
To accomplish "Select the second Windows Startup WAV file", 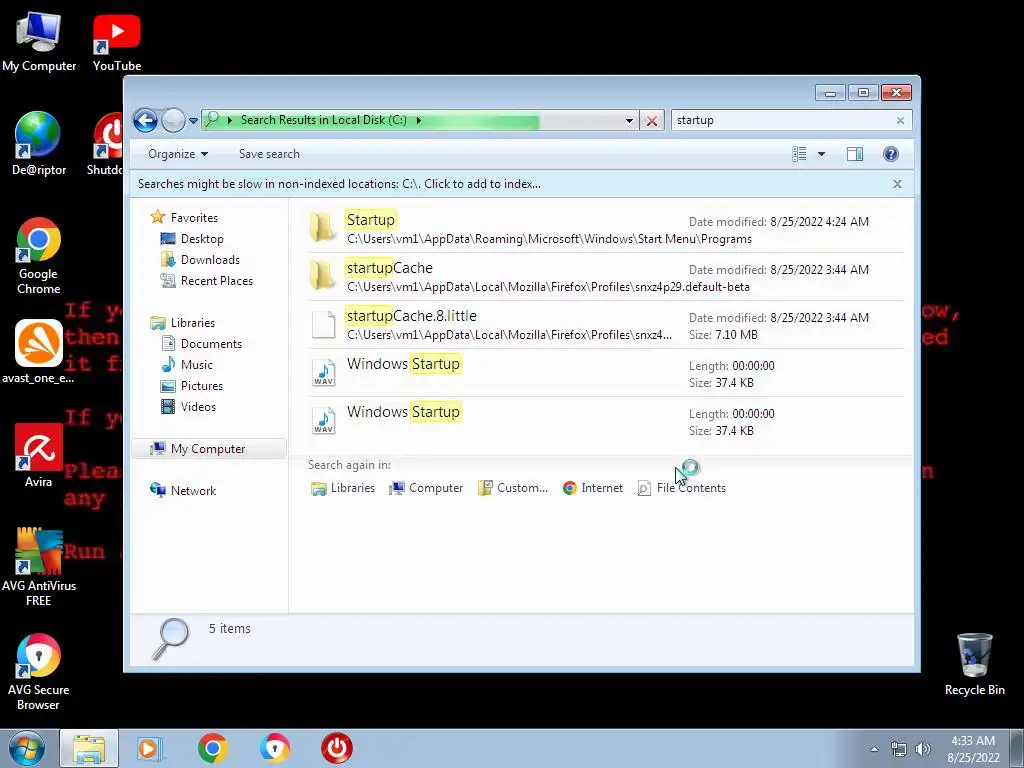I will point(606,421).
